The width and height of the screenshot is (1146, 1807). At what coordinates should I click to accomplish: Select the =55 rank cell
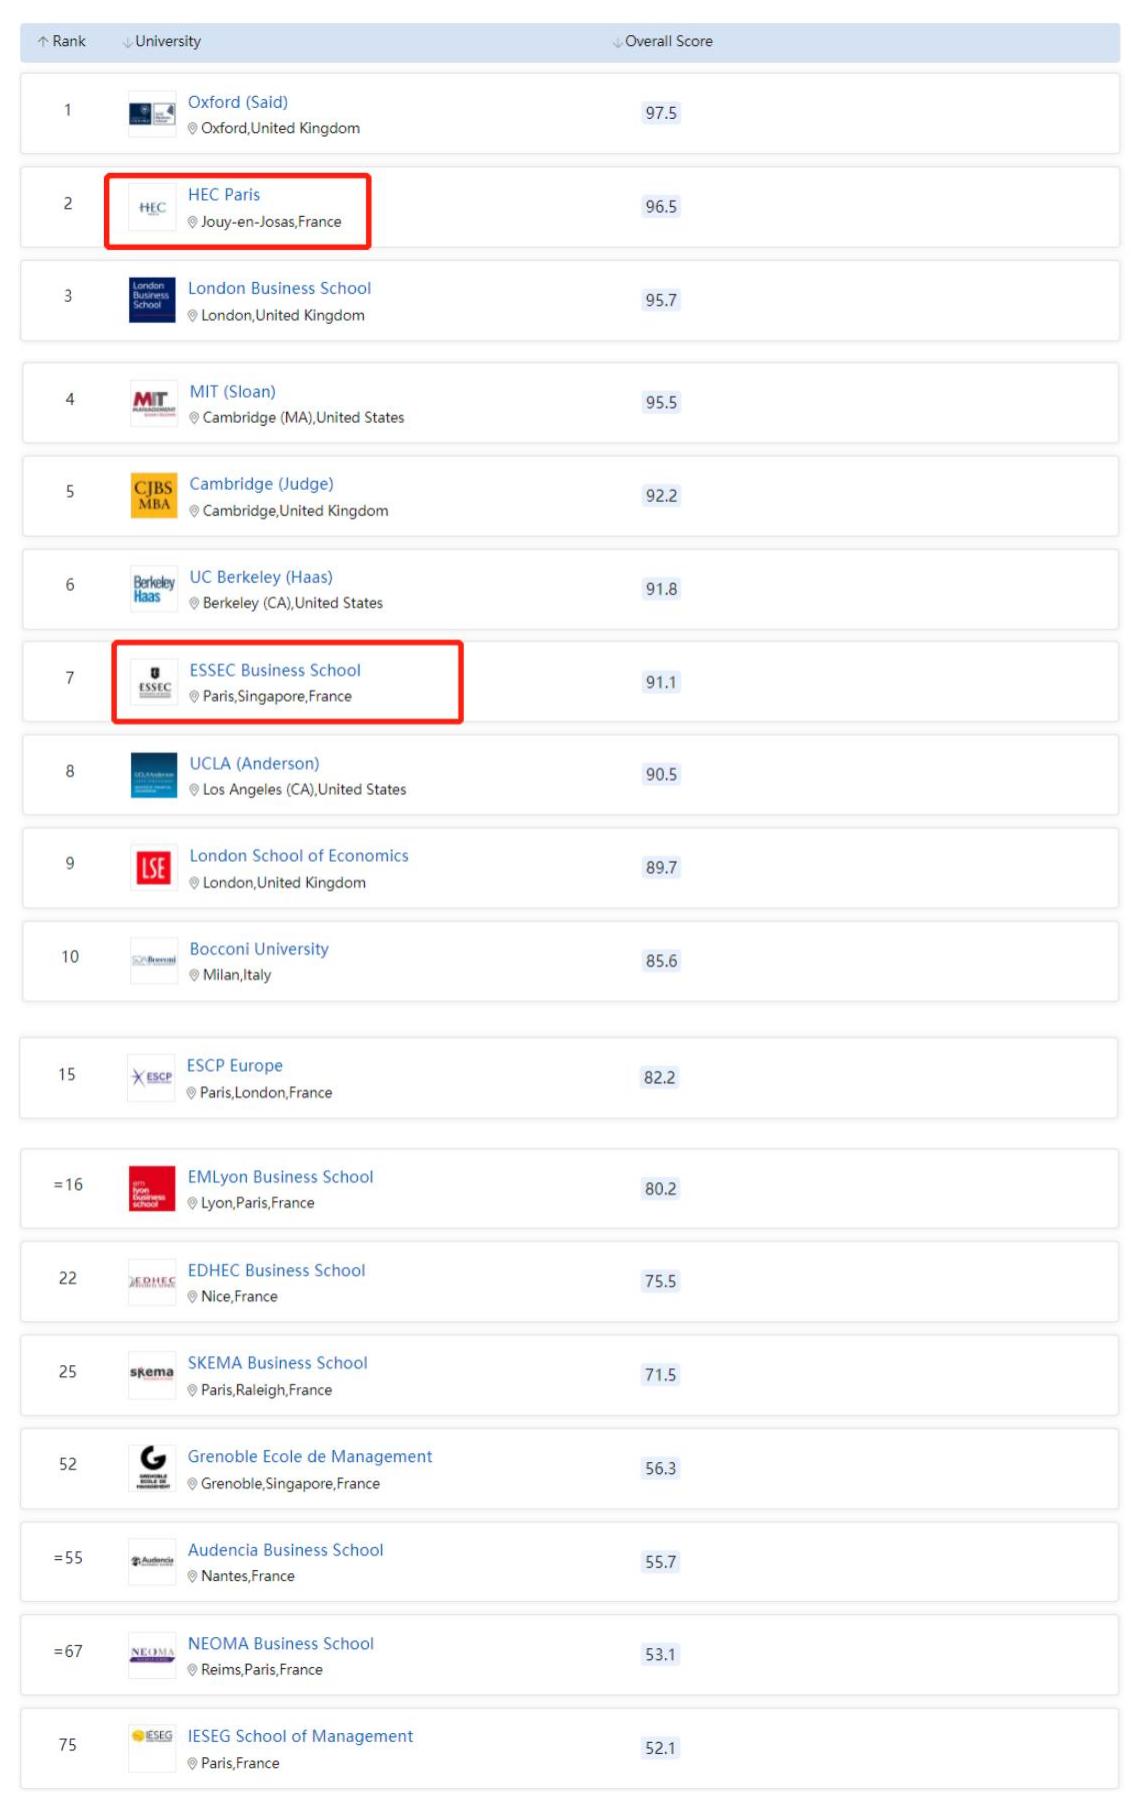68,1558
